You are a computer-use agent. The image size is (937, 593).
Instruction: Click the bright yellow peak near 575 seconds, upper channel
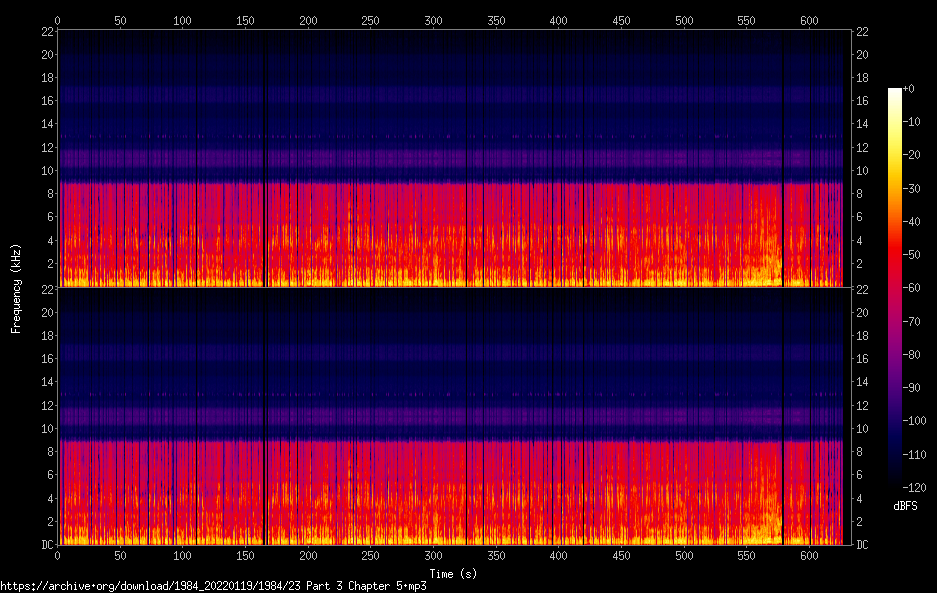(x=777, y=268)
